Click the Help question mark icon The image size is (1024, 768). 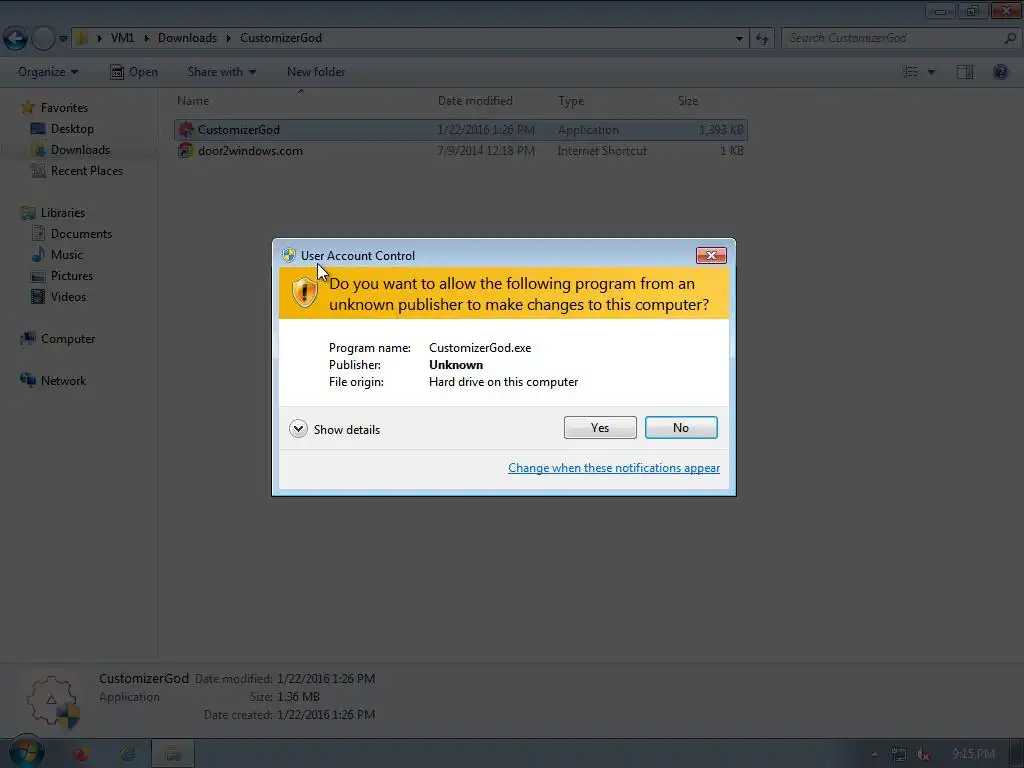click(1000, 72)
